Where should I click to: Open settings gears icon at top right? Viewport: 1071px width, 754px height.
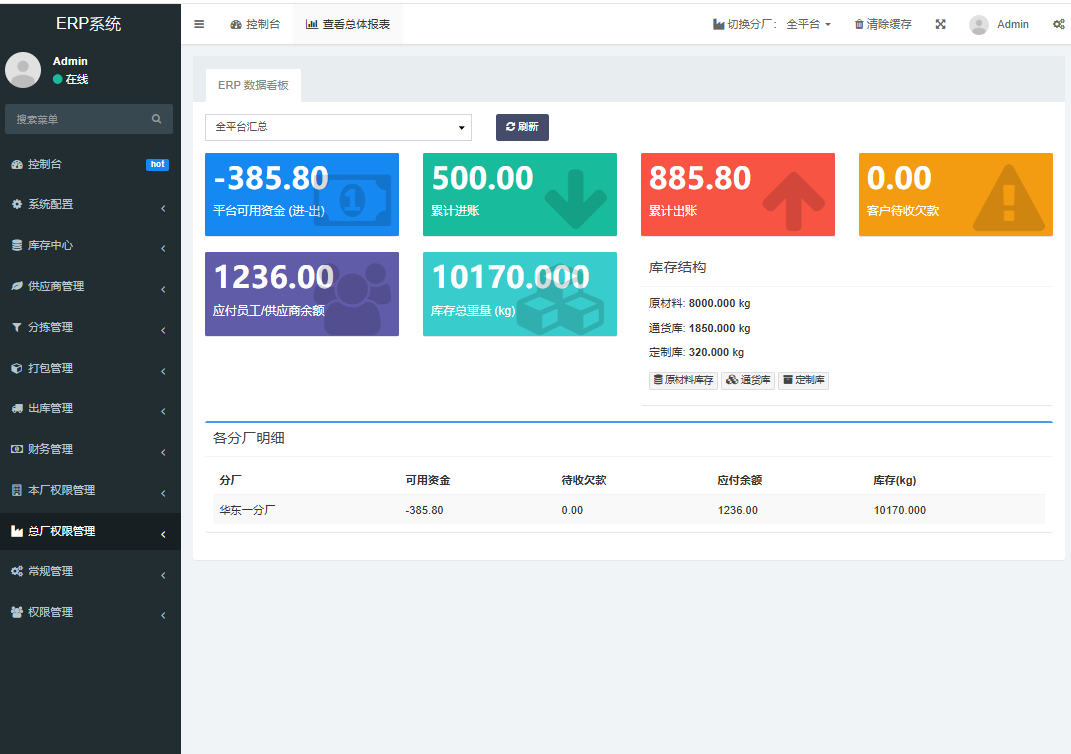click(x=1059, y=24)
